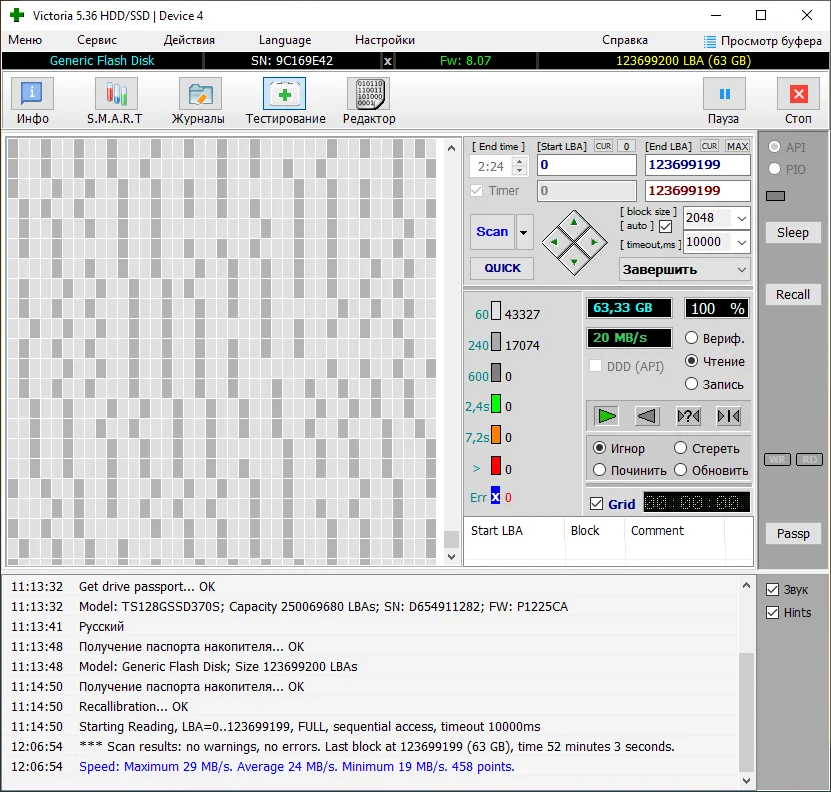
Task: Click the green play forward arrow button
Action: point(607,416)
